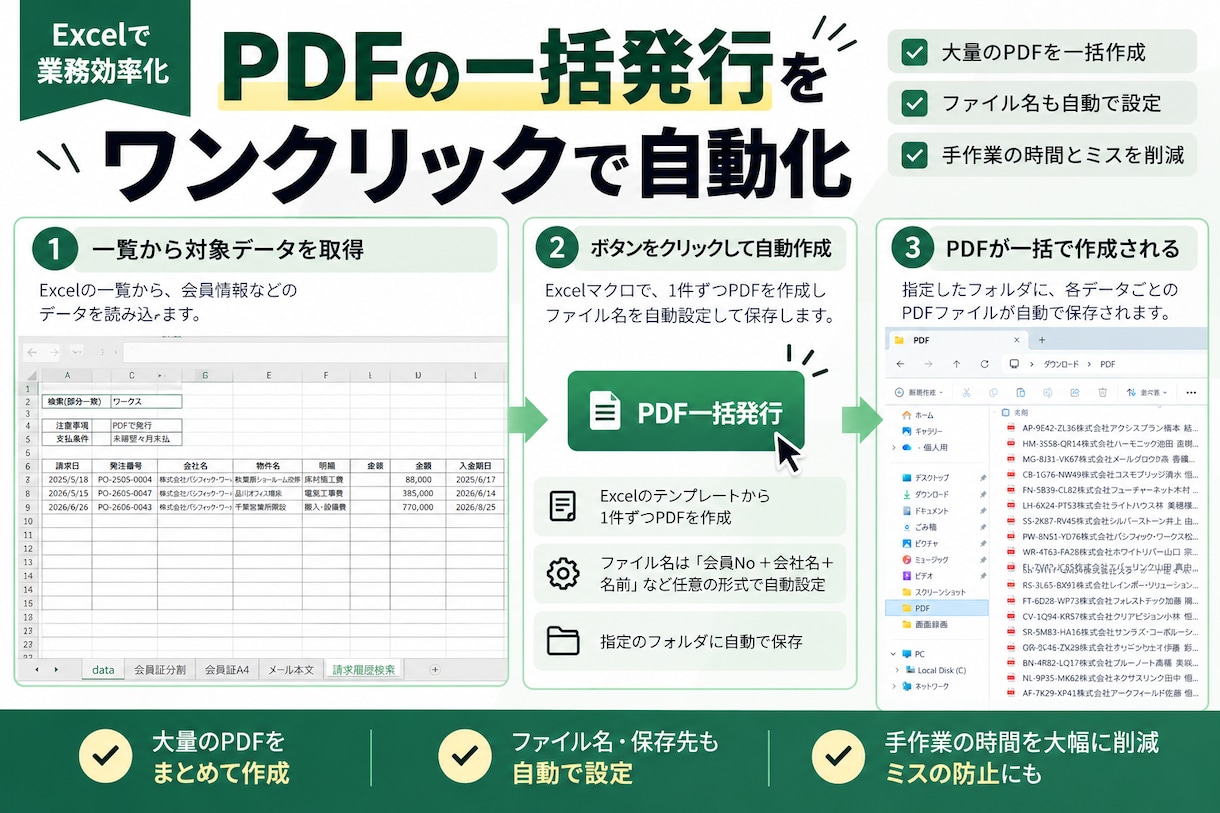Click the Share icon in Explorer toolbar

pyautogui.click(x=1074, y=393)
